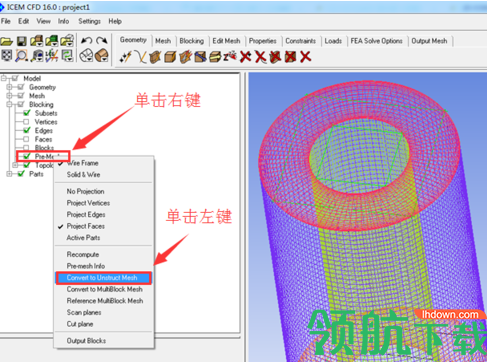Open the FEA Solve Options tab
The image size is (487, 362).
click(376, 41)
